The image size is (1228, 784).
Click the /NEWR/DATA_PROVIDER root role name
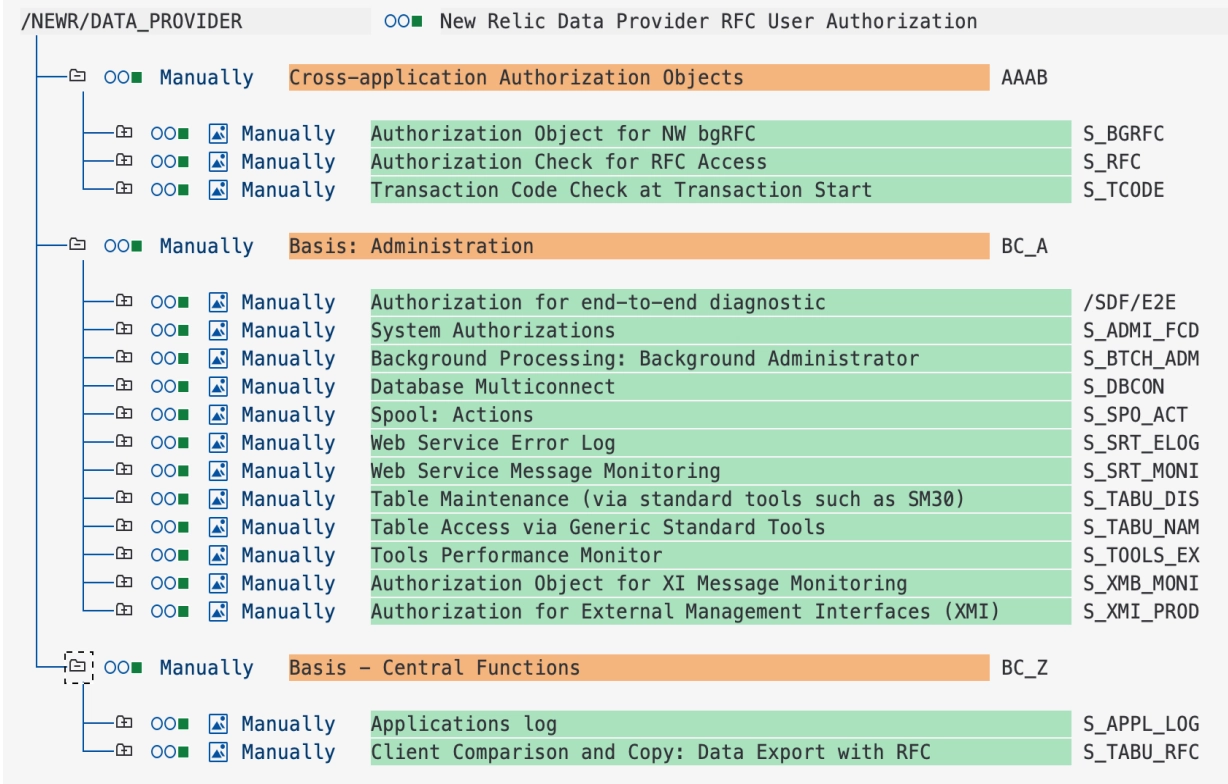(131, 21)
